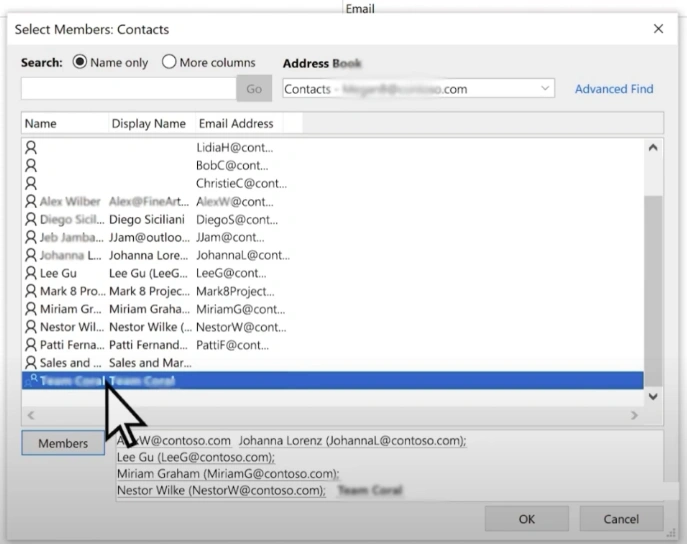This screenshot has height=544, width=687.
Task: Click the scroll down arrow of contact list
Action: pos(653,396)
